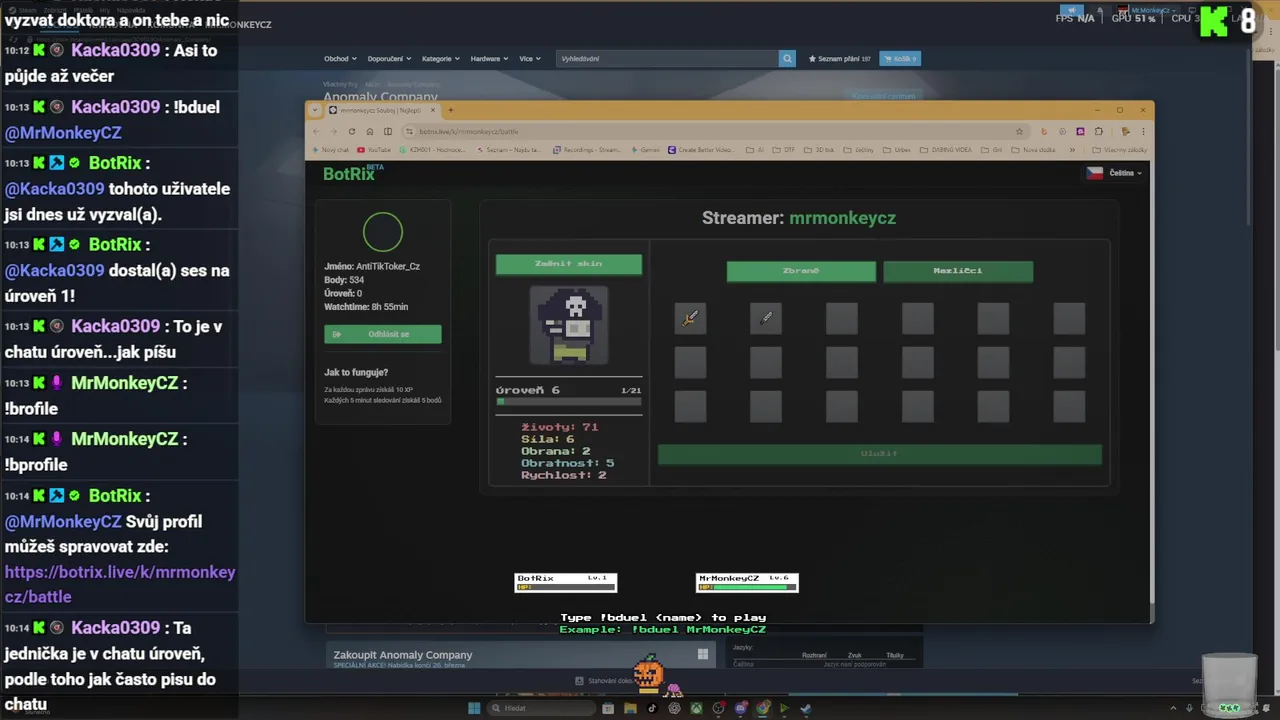Bookmark this page with the star icon

point(1019,131)
